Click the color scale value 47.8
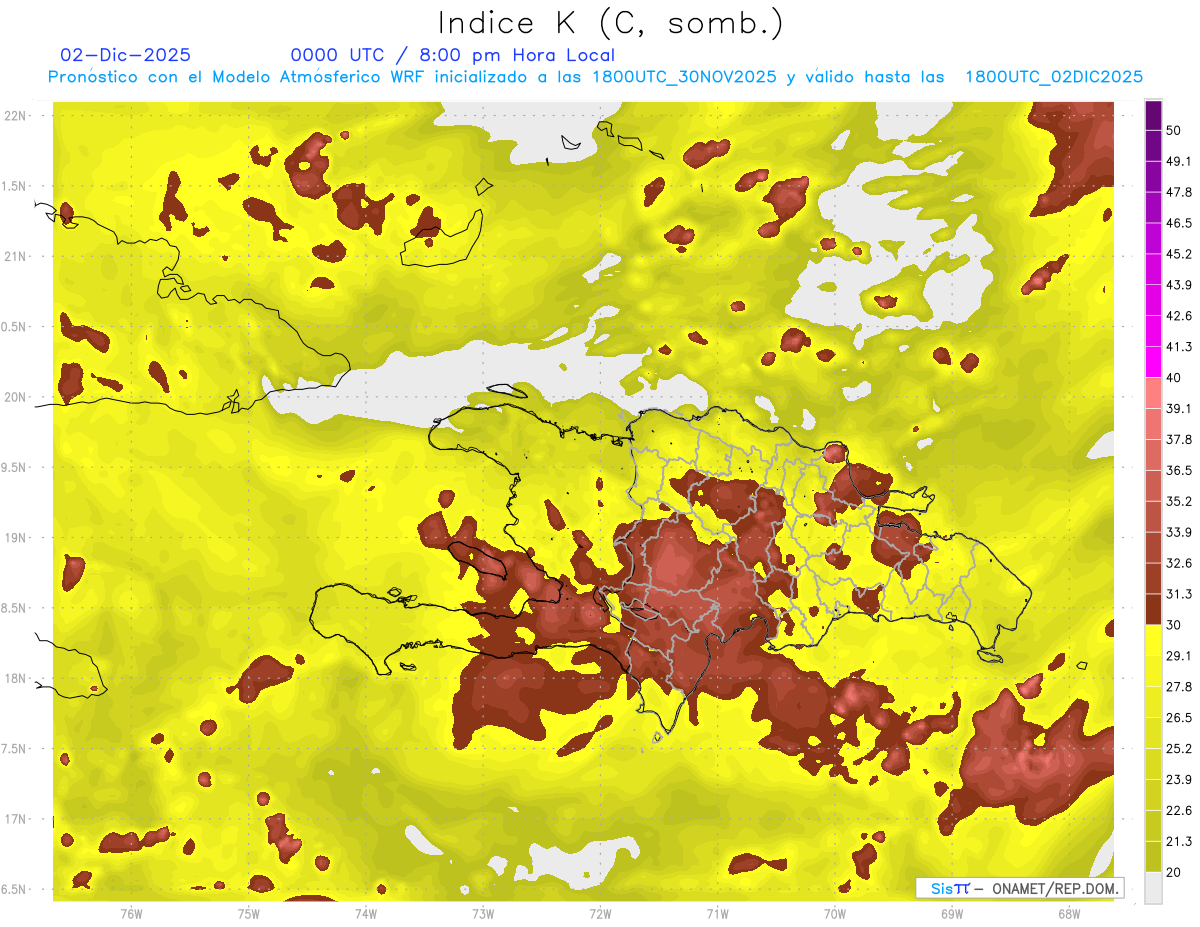This screenshot has width=1200, height=927. click(x=1178, y=192)
